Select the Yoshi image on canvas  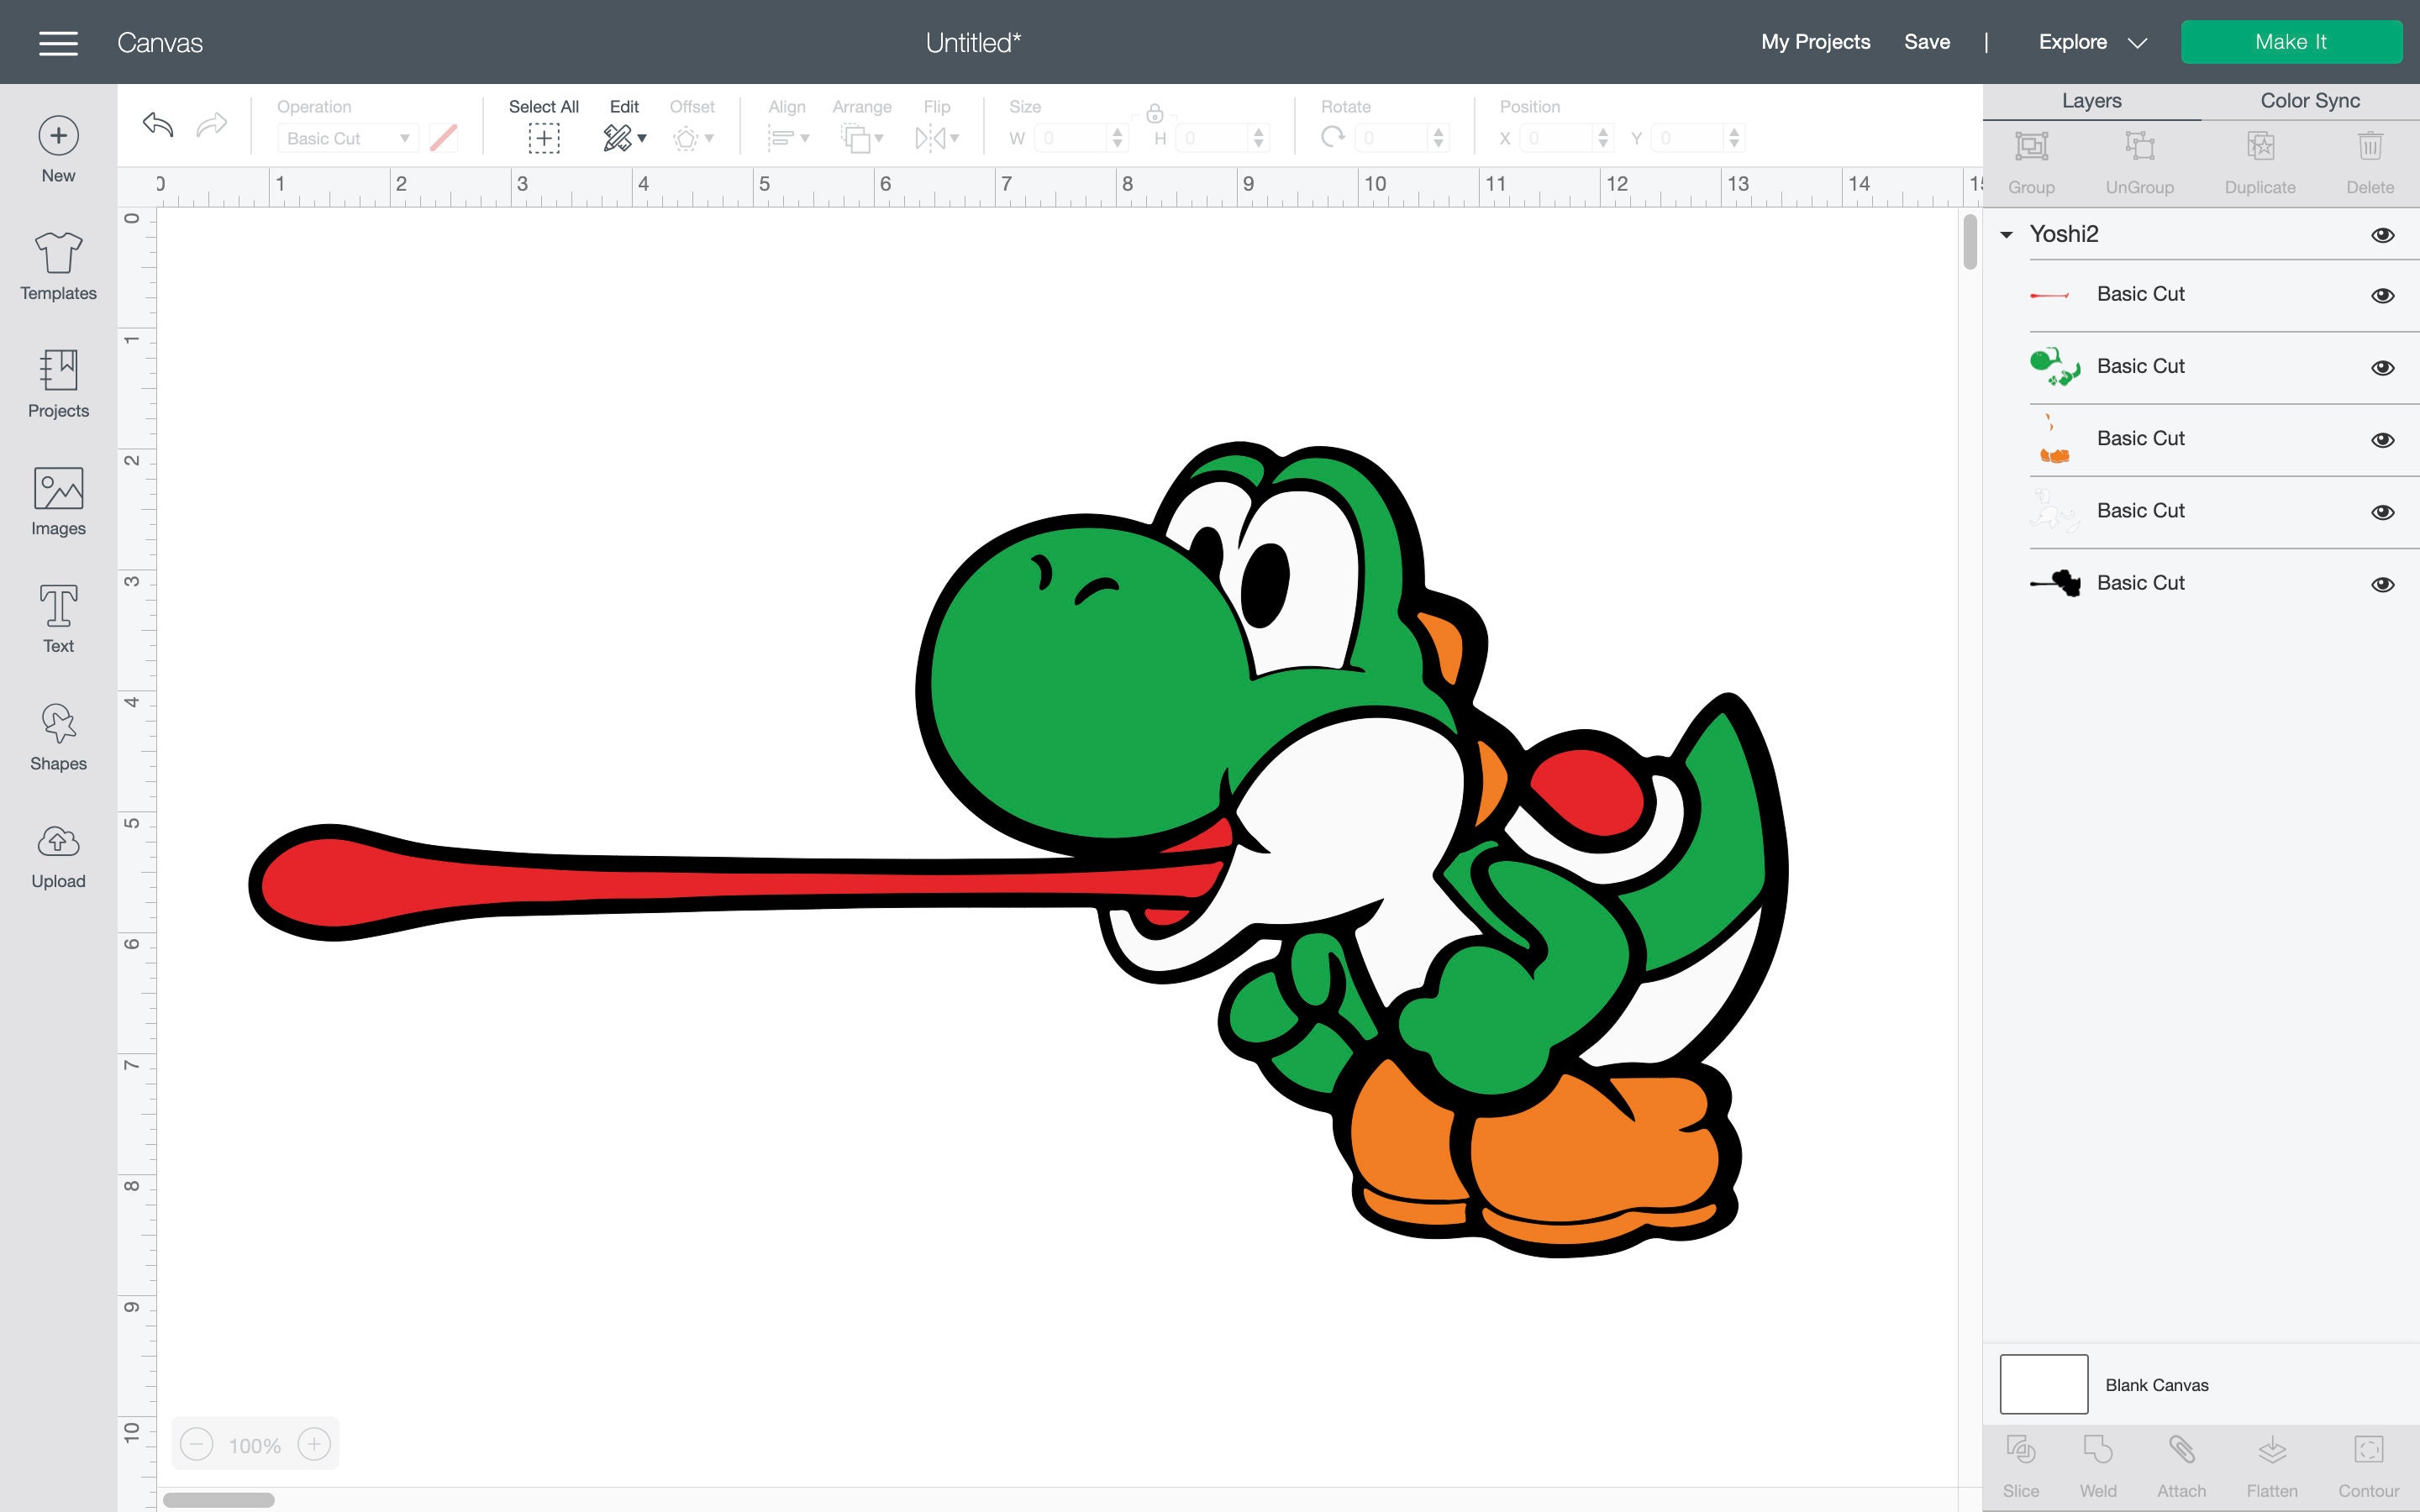(1018, 848)
